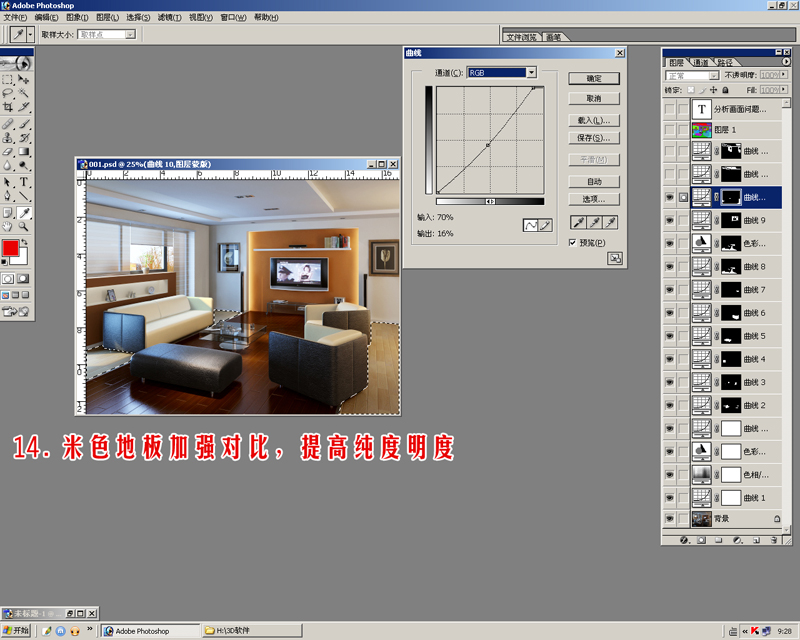This screenshot has height=640, width=800.
Task: Select the Pen tool
Action: (x=8, y=196)
